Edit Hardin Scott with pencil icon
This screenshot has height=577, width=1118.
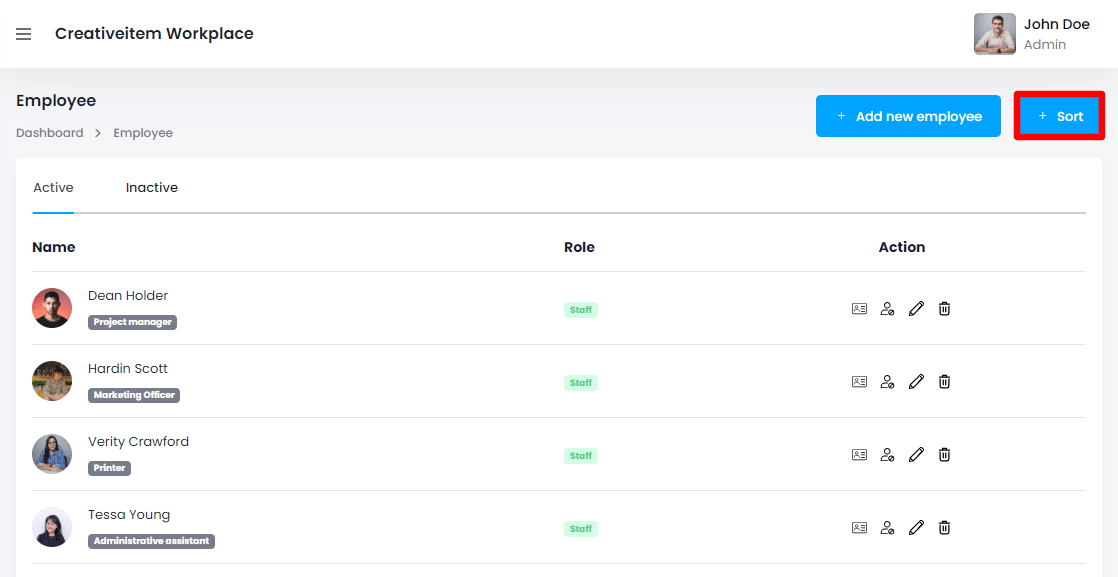pos(916,382)
